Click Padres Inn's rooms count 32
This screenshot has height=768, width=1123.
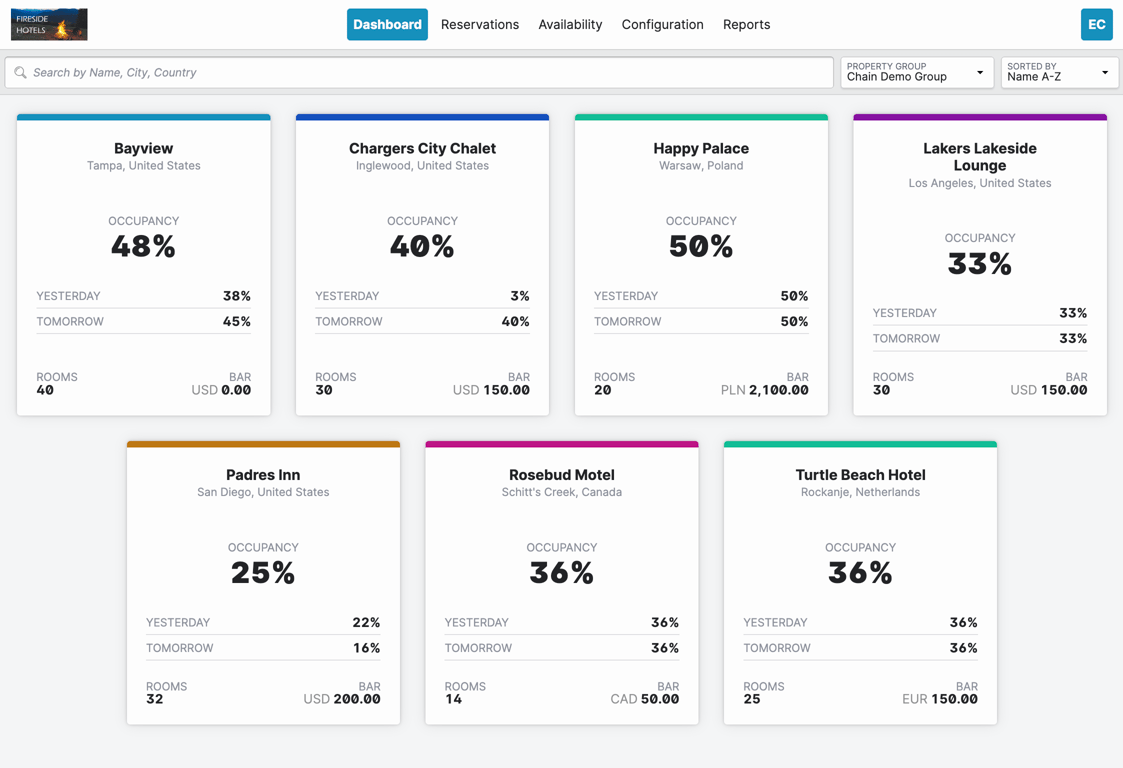click(x=155, y=699)
